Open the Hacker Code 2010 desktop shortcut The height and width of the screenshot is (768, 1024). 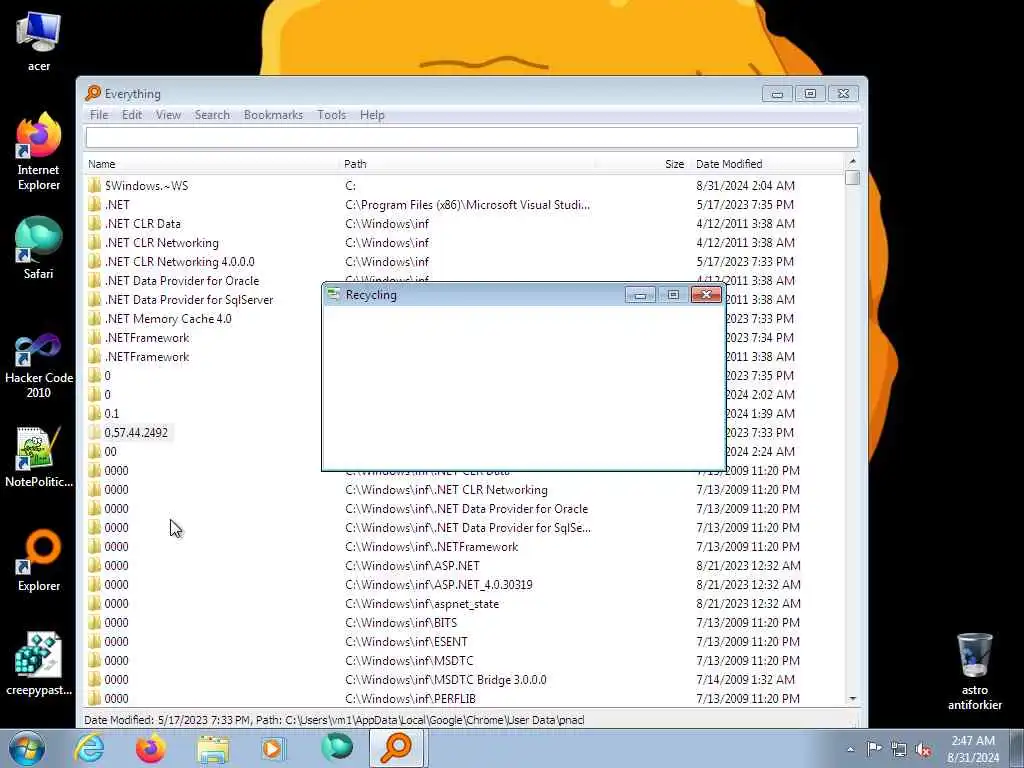click(x=39, y=366)
